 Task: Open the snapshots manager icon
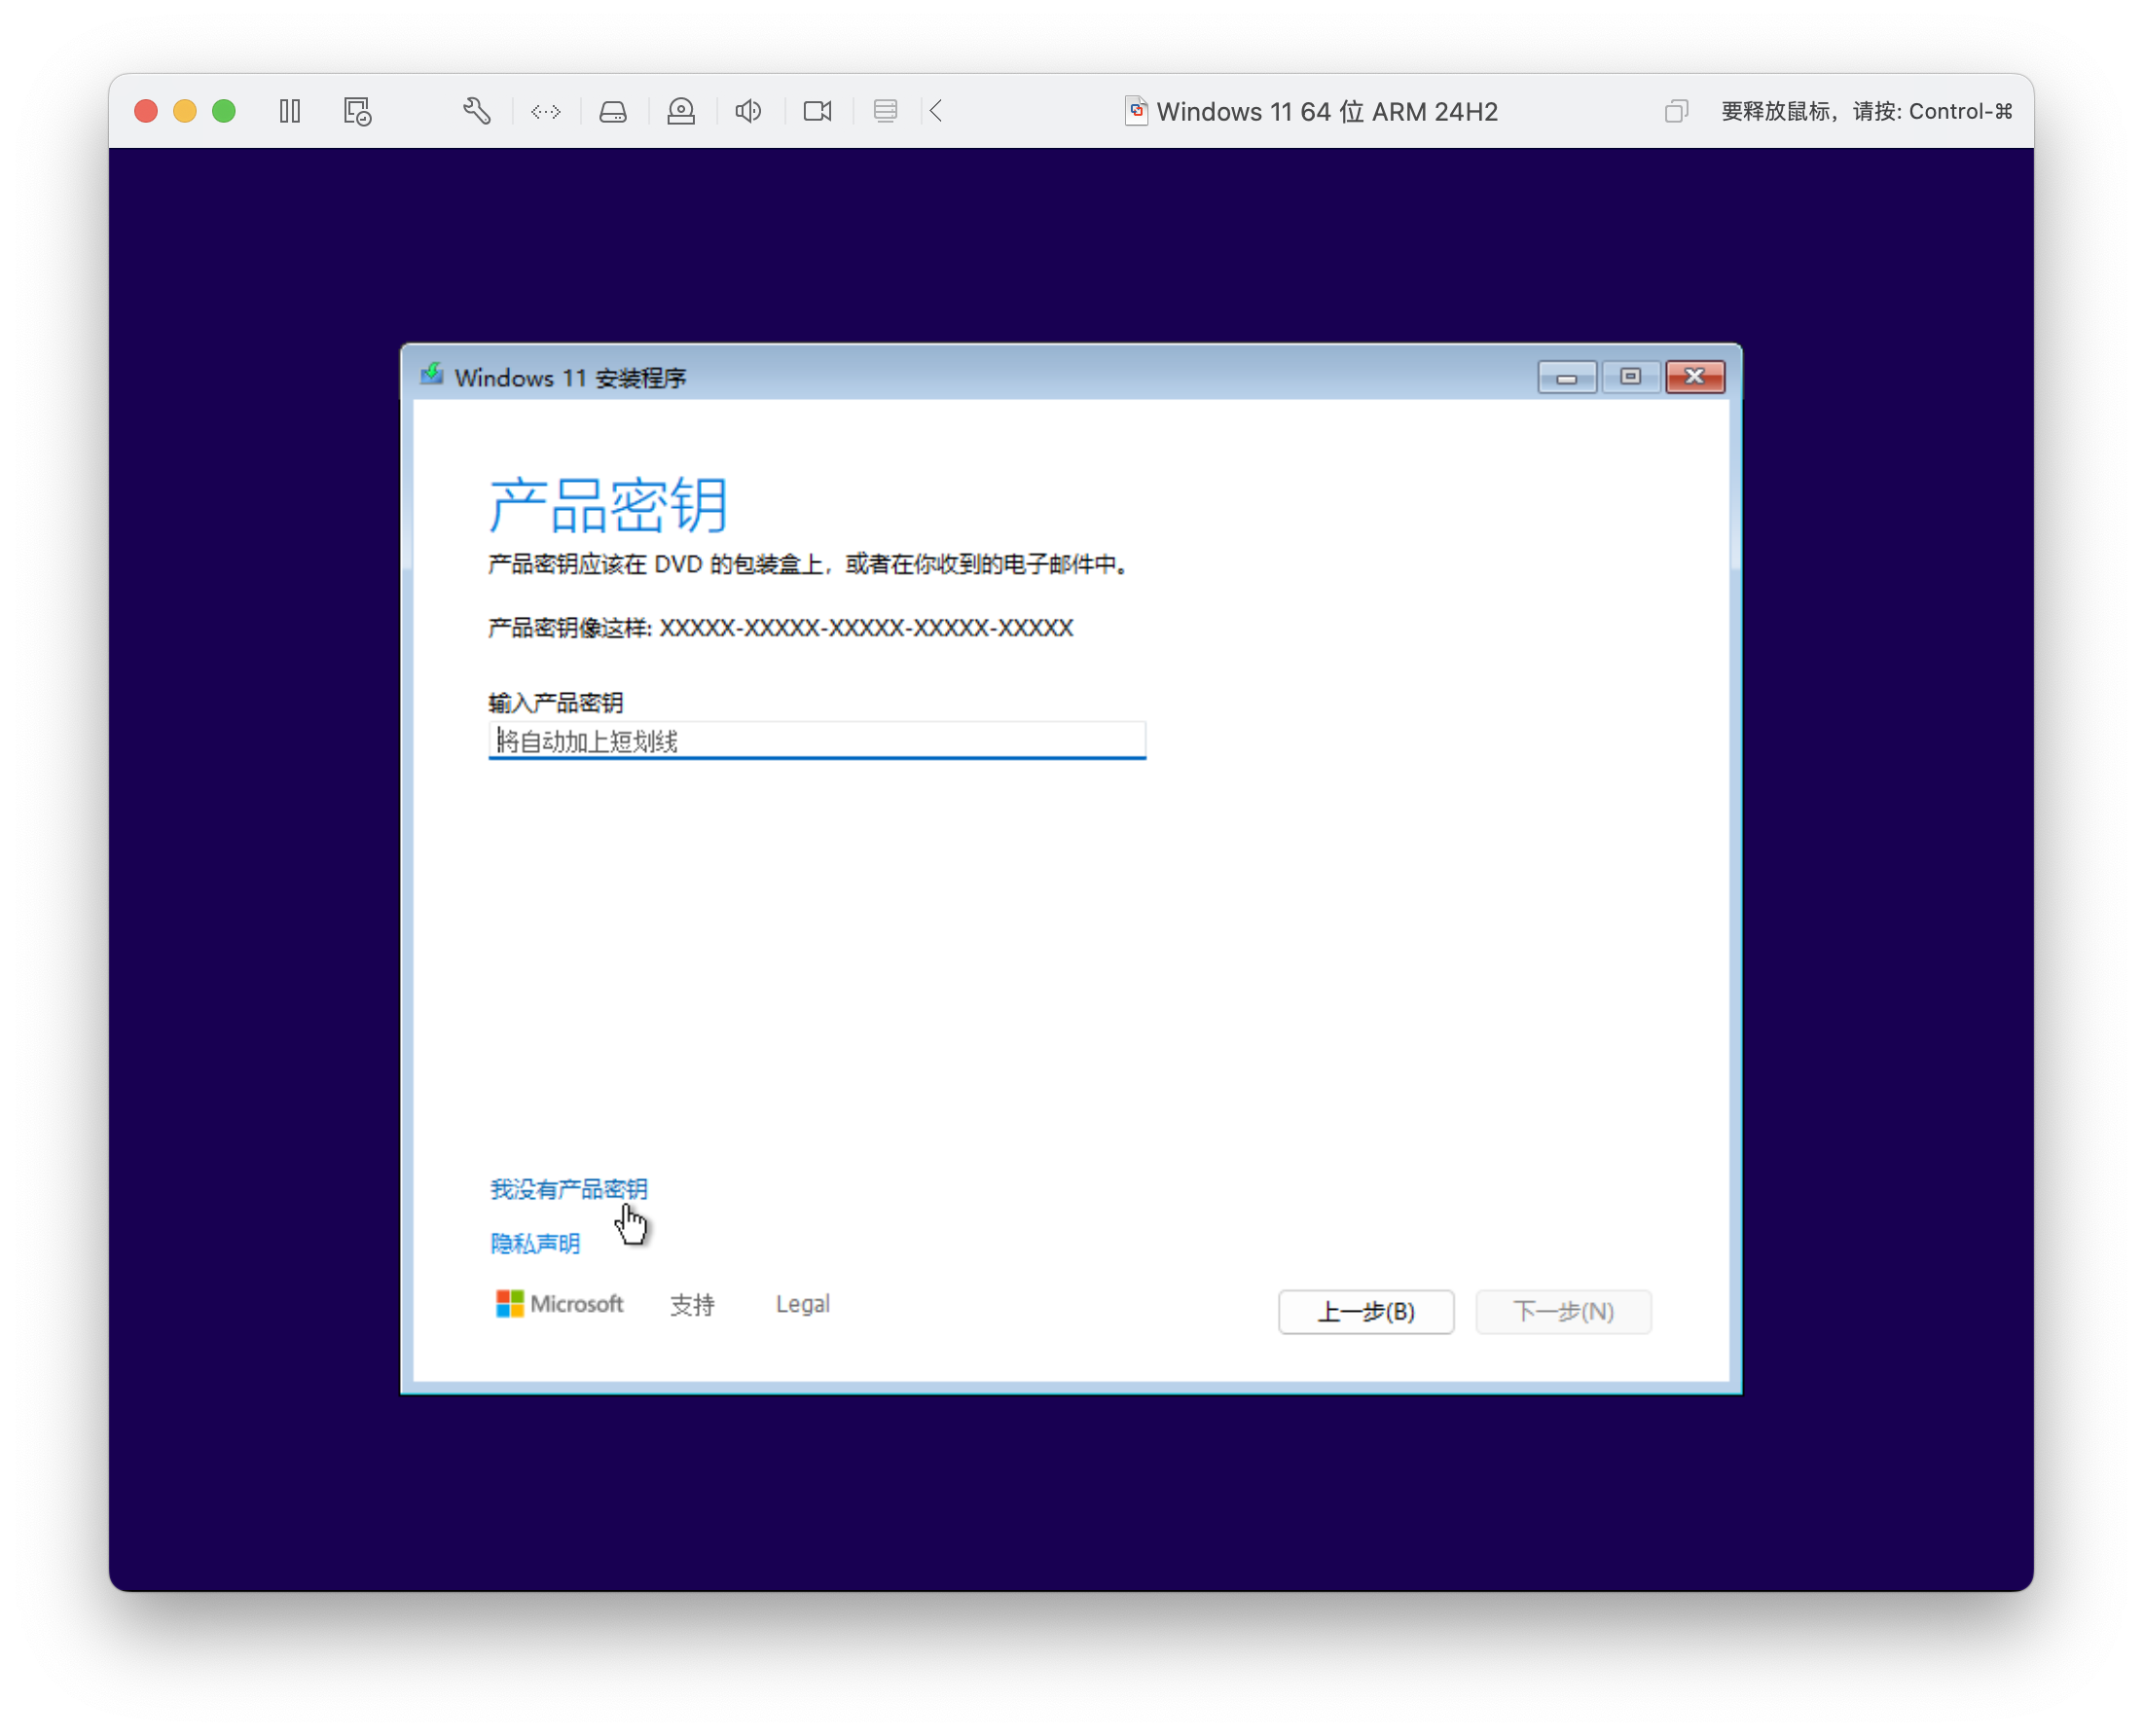click(357, 111)
